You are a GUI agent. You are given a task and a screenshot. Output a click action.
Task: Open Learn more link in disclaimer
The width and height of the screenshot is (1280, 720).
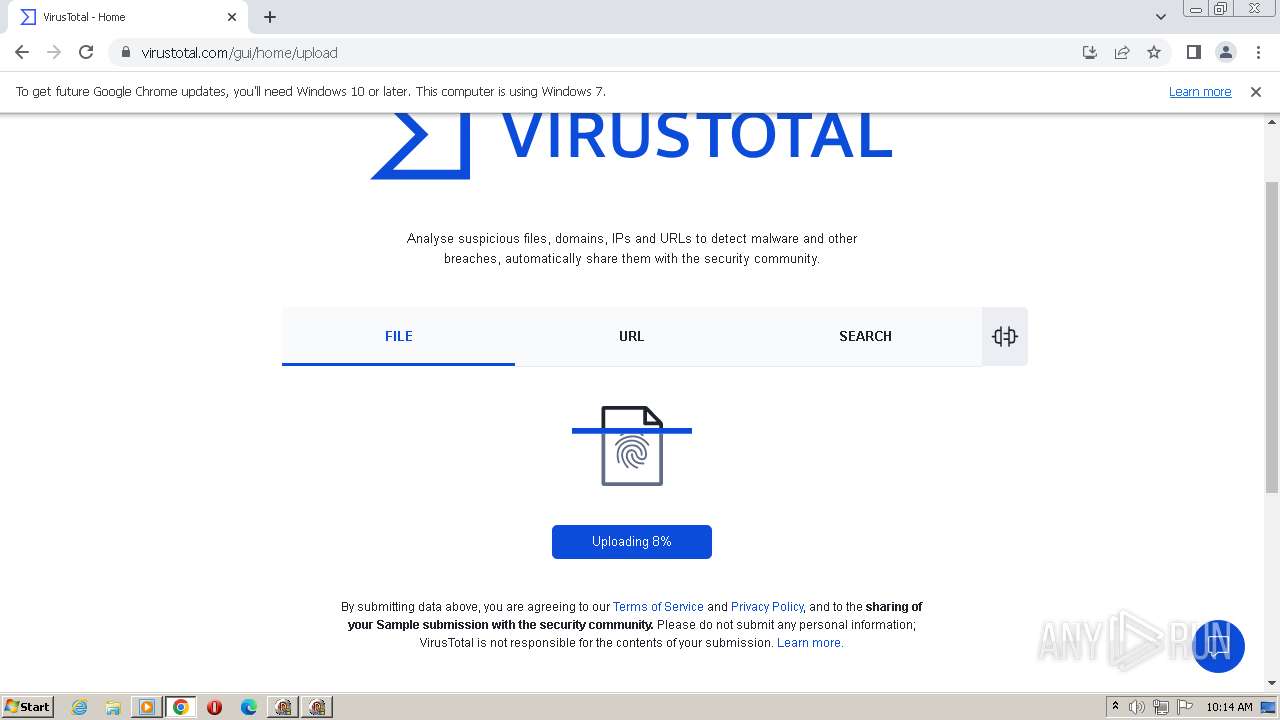pos(810,642)
